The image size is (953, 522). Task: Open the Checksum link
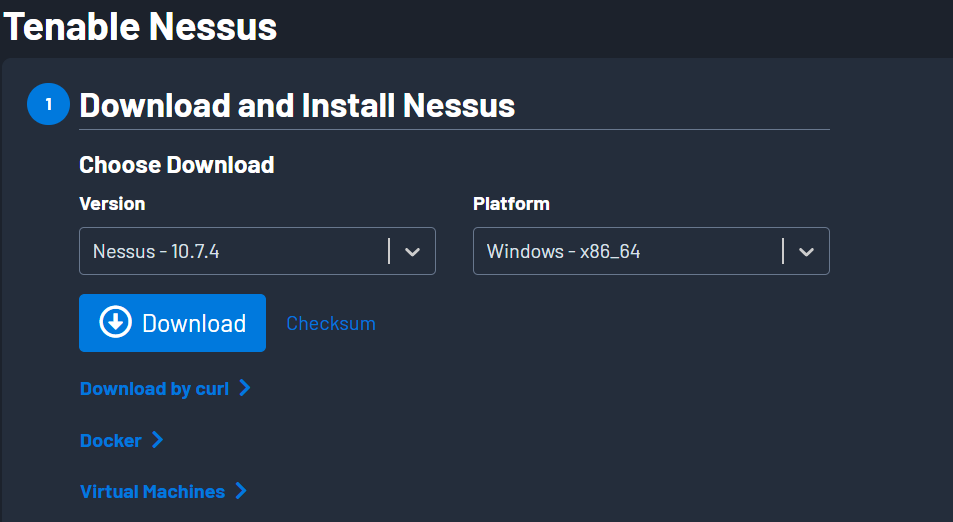(331, 323)
